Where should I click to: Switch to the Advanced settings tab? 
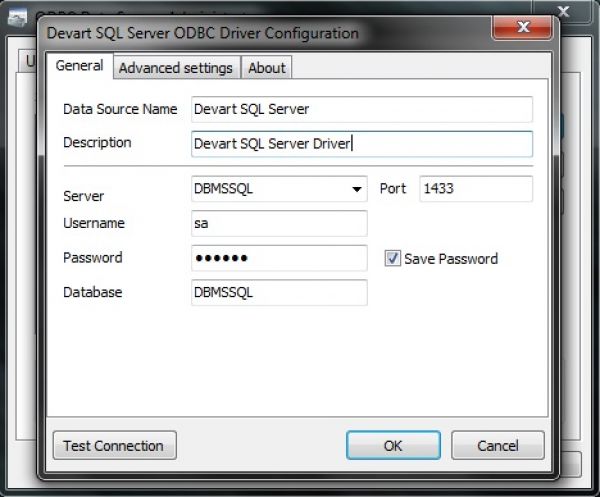tap(176, 68)
